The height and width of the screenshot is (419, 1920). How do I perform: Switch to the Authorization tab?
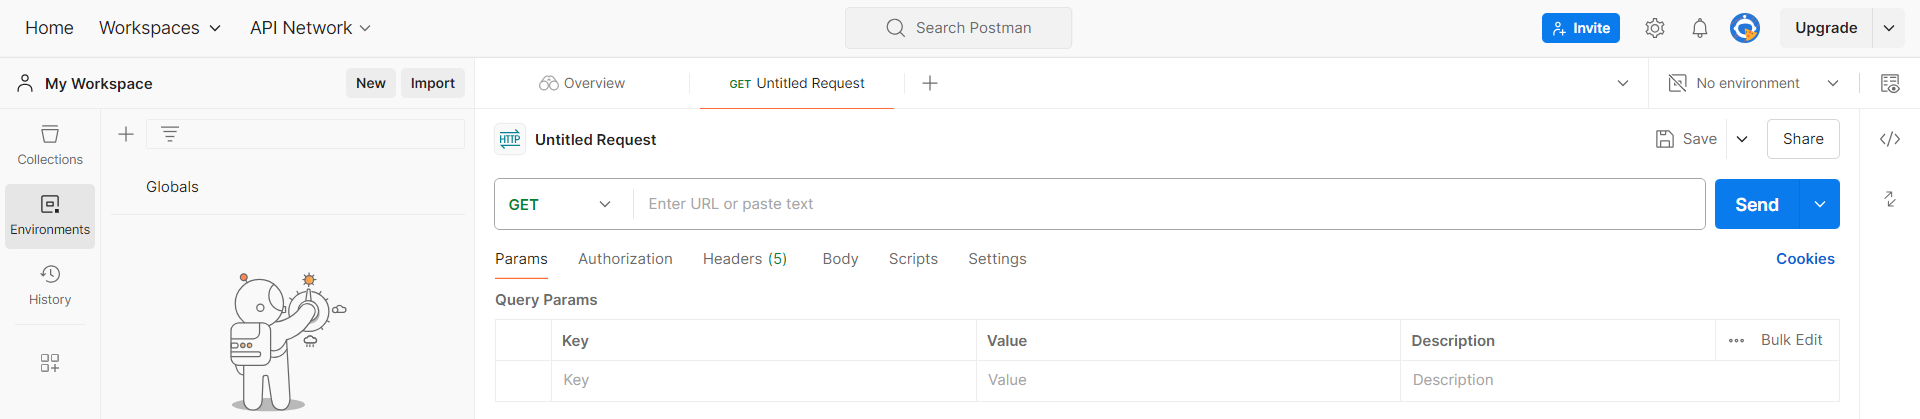click(x=625, y=259)
